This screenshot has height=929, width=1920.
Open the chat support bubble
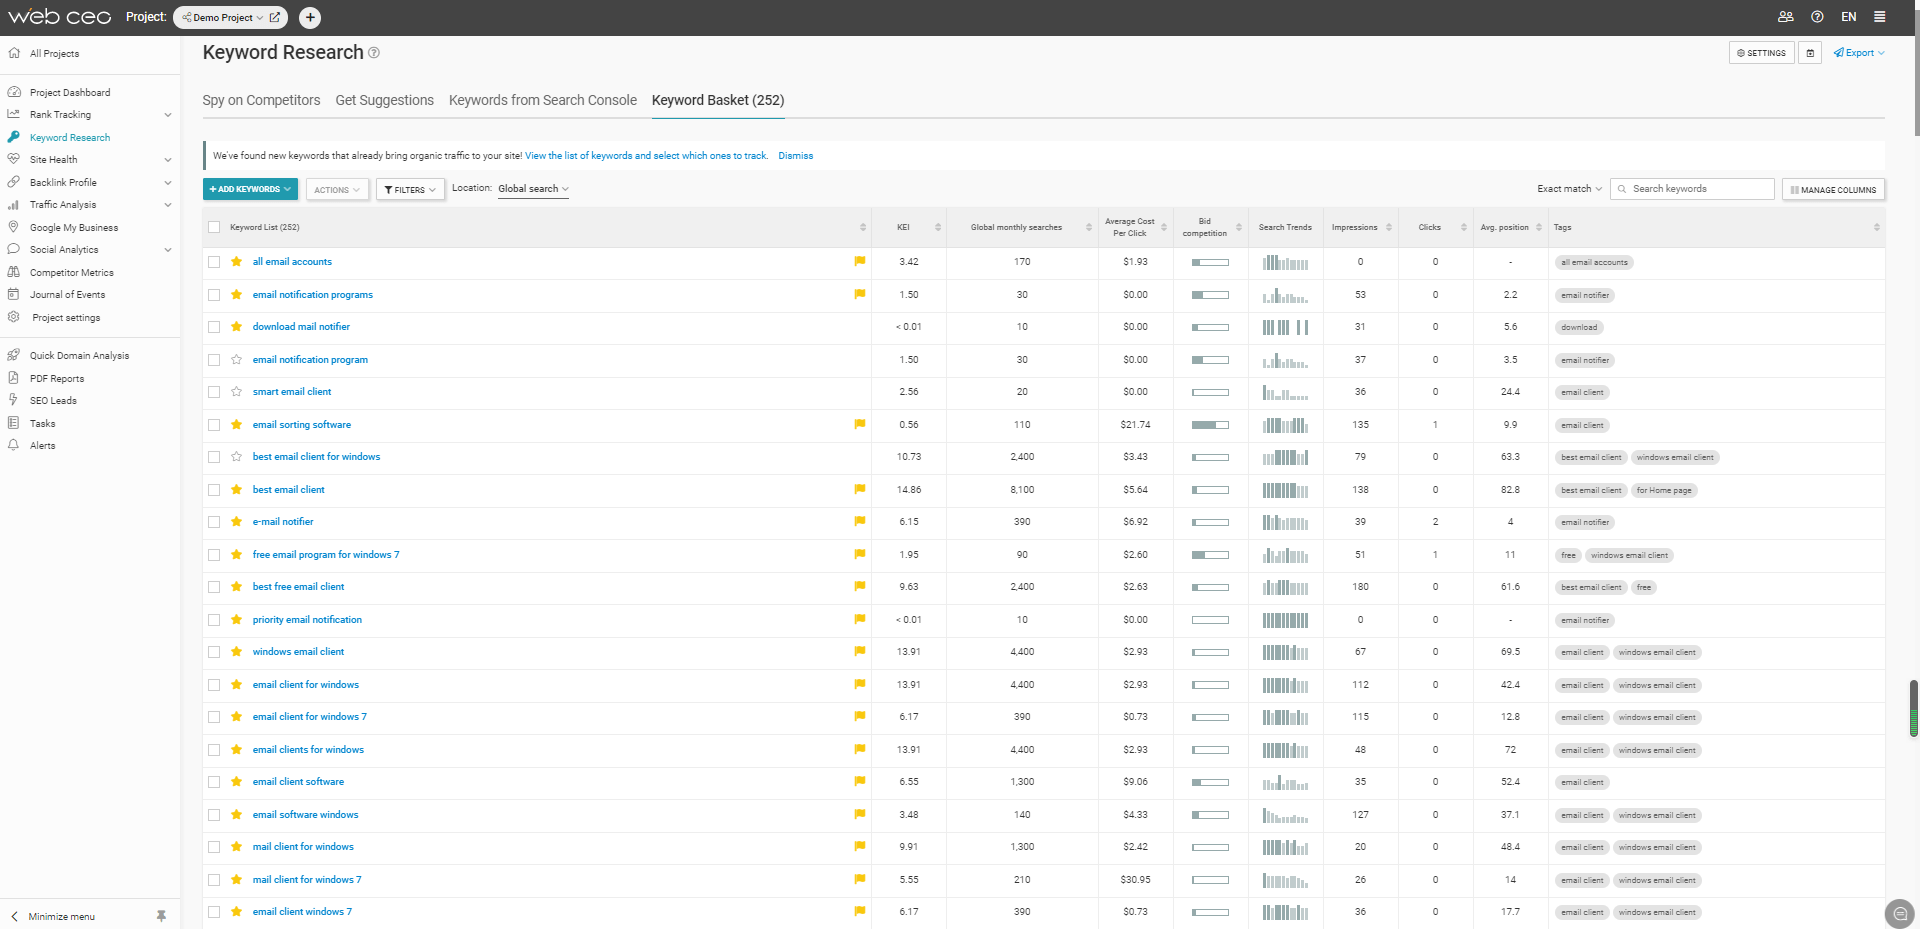(1900, 913)
